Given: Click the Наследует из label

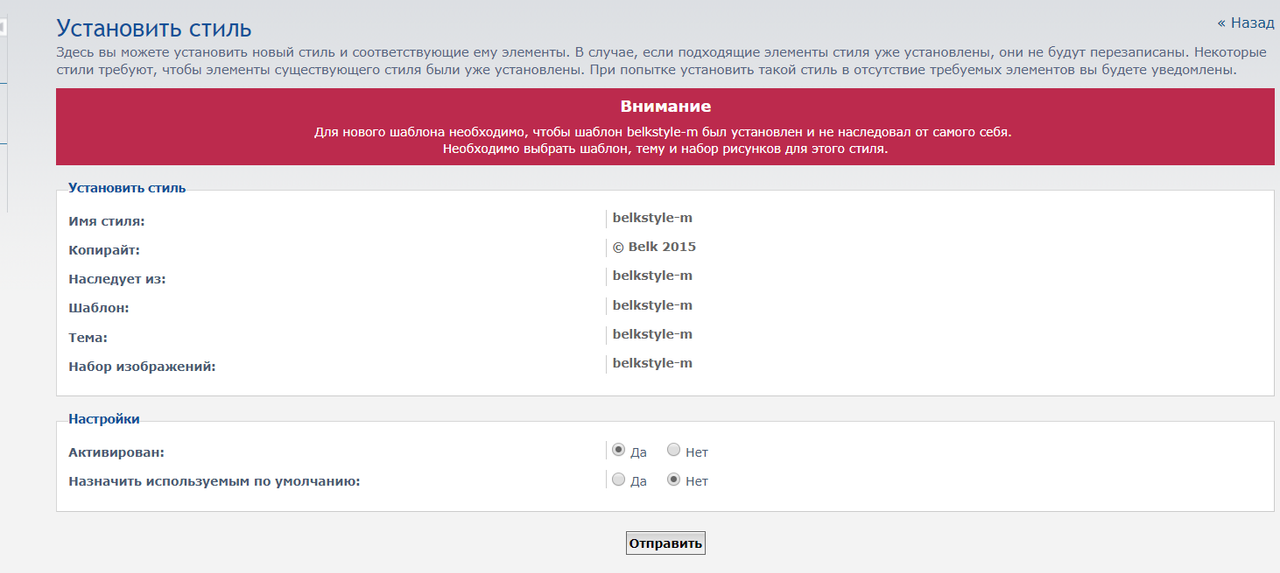Looking at the screenshot, I should pos(117,279).
